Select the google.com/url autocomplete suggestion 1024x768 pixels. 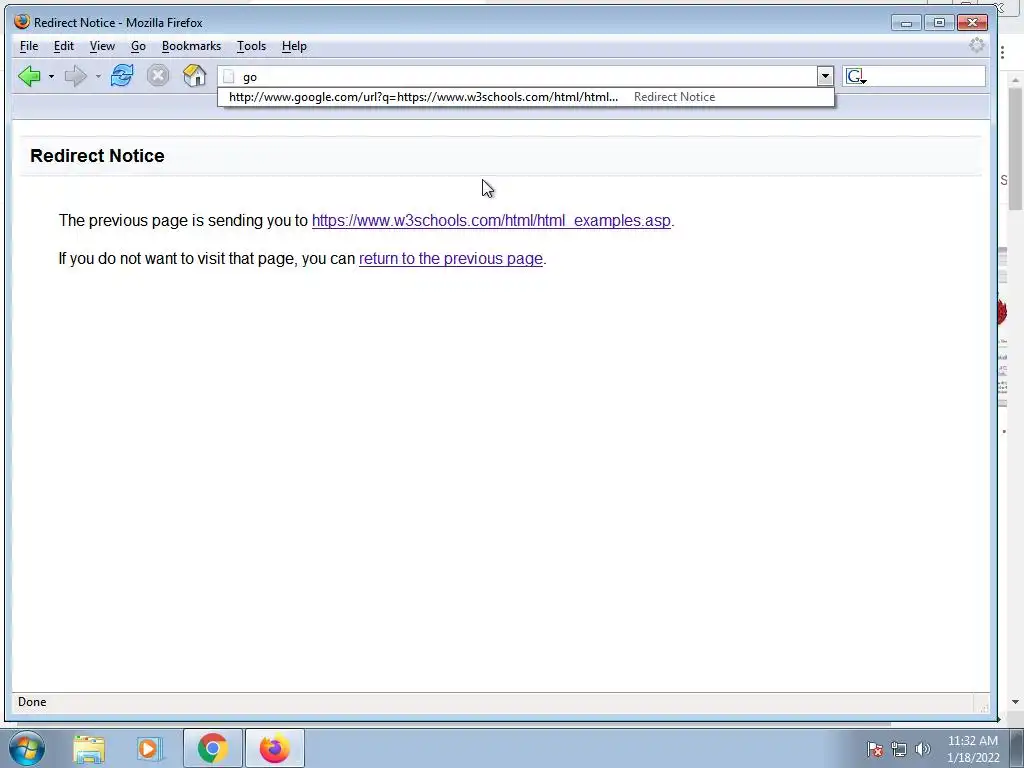(x=526, y=97)
